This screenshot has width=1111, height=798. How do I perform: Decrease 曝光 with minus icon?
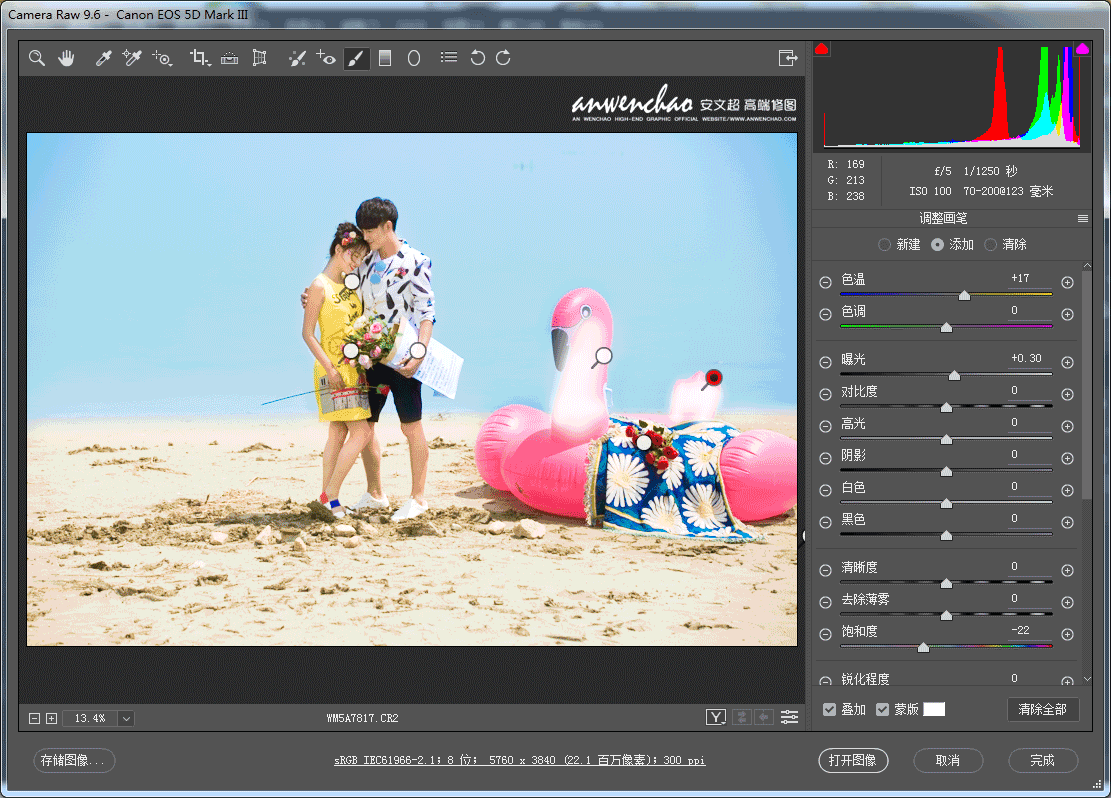[x=825, y=362]
